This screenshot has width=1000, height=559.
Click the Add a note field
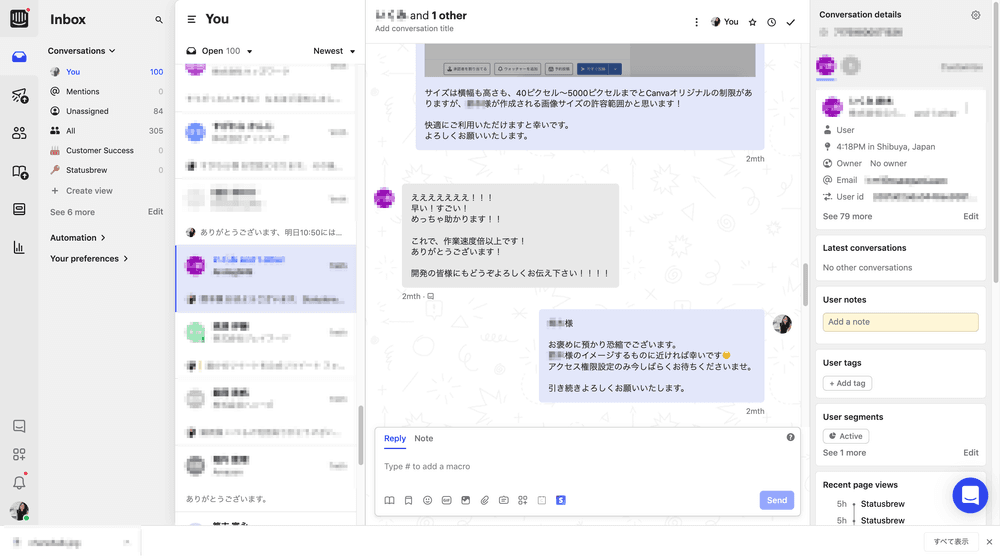tap(900, 322)
